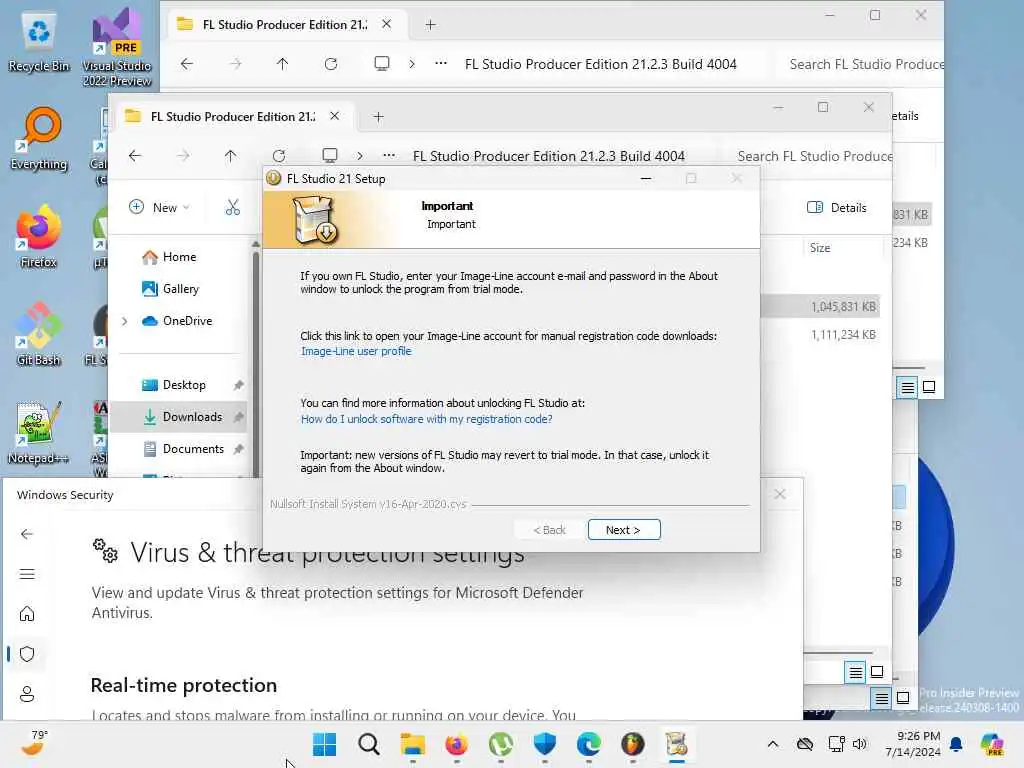Image resolution: width=1024 pixels, height=768 pixels.
Task: Open the clock and date flyout
Action: pyautogui.click(x=912, y=744)
